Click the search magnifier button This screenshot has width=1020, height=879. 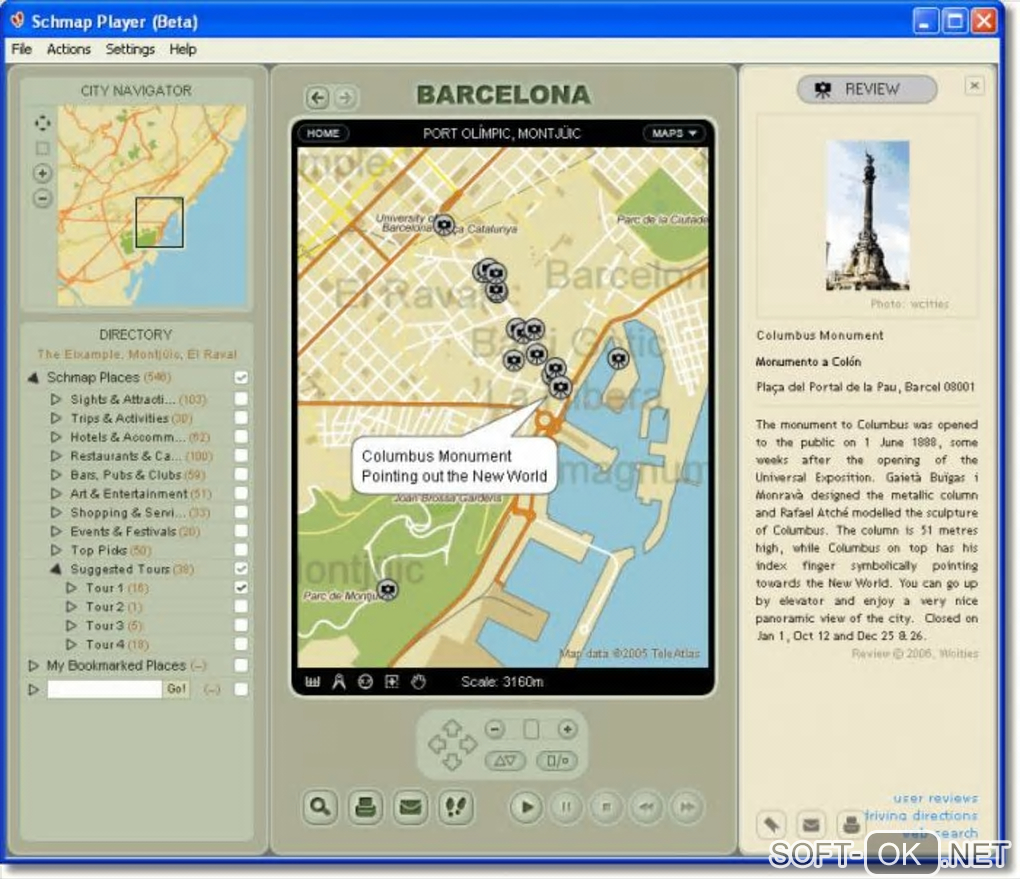click(x=320, y=807)
